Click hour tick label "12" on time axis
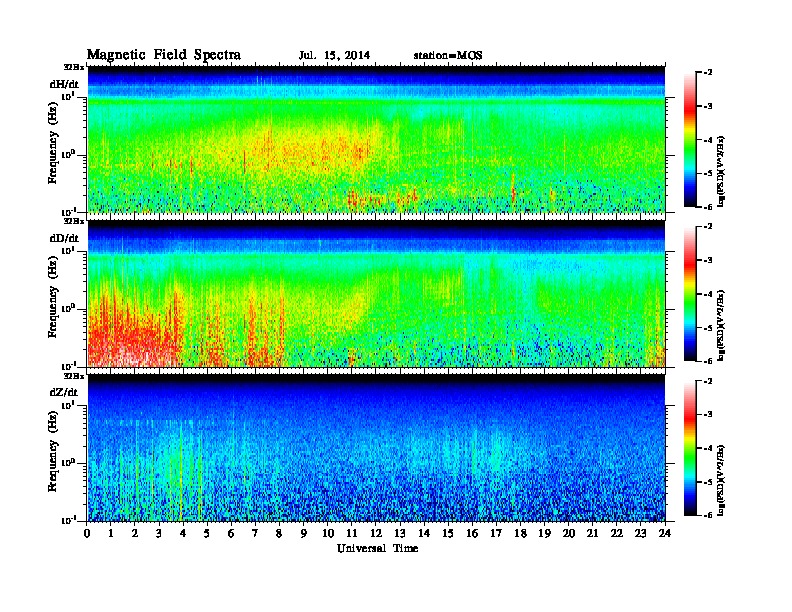This screenshot has height=612, width=792. coord(376,534)
